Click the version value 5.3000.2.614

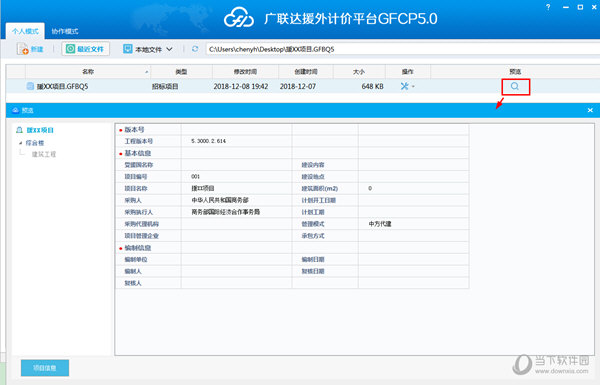click(x=209, y=141)
